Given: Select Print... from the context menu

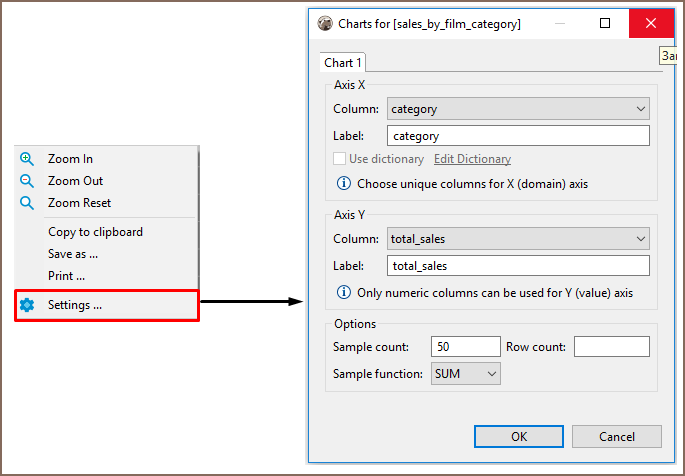Looking at the screenshot, I should click(66, 276).
